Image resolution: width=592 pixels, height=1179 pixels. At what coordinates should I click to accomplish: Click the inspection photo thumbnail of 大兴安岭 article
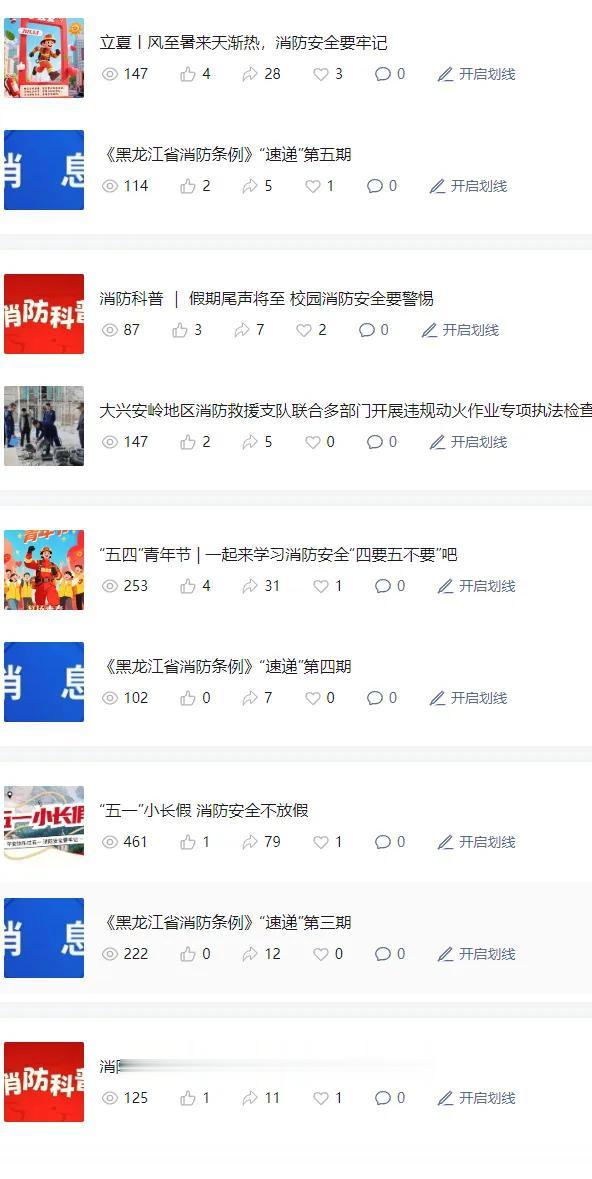(44, 426)
